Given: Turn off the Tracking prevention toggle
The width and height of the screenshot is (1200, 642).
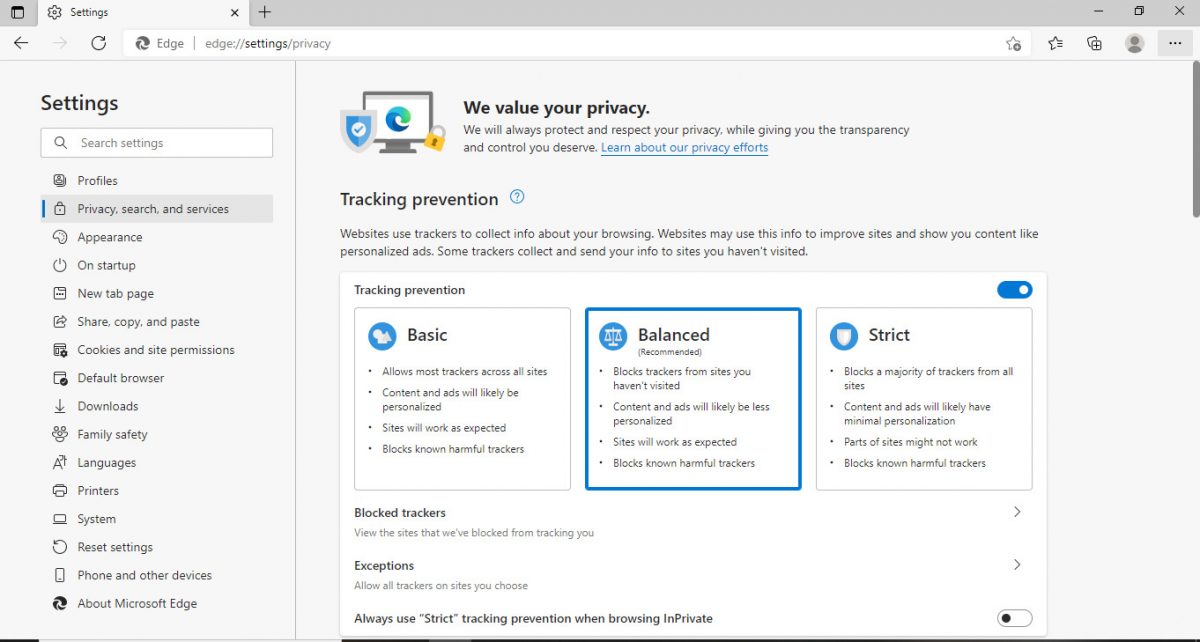Looking at the screenshot, I should pyautogui.click(x=1014, y=290).
